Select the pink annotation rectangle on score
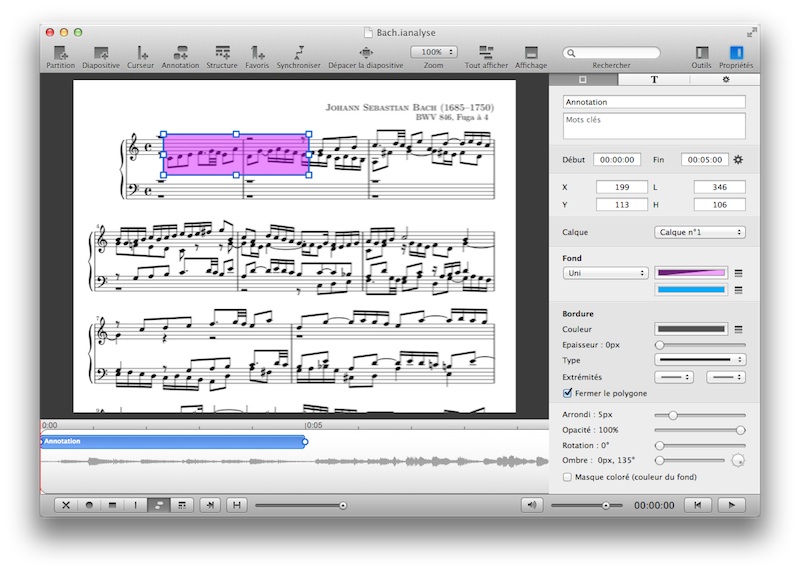The image size is (800, 572). coord(236,155)
